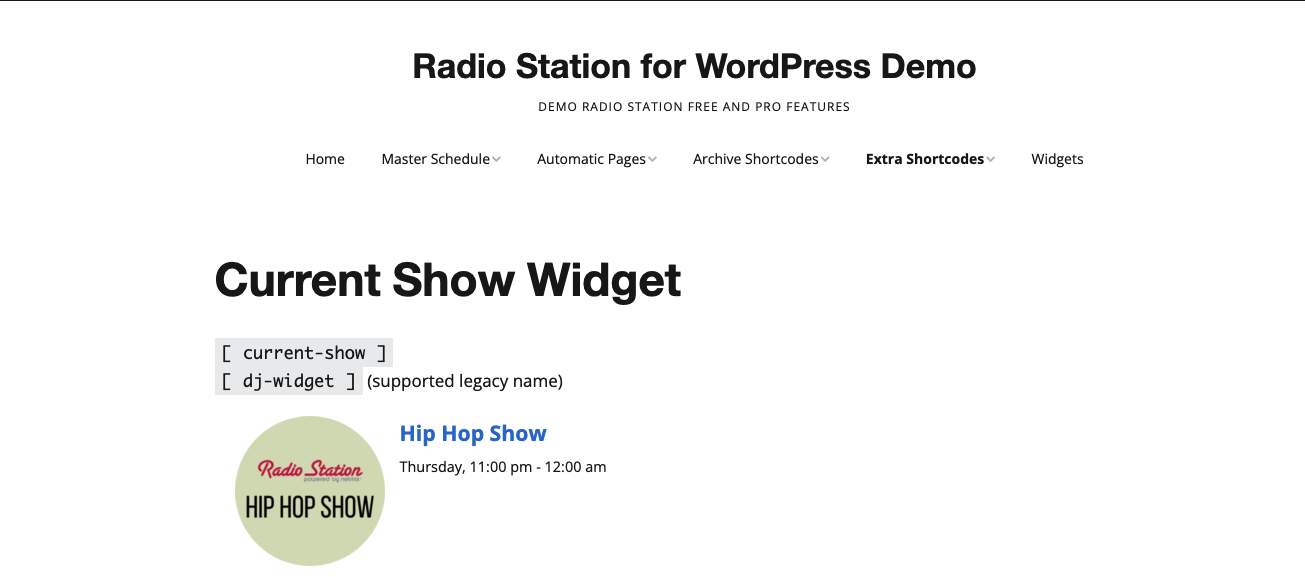Expand the Automatic Pages dropdown
The image size is (1305, 577).
coord(652,158)
